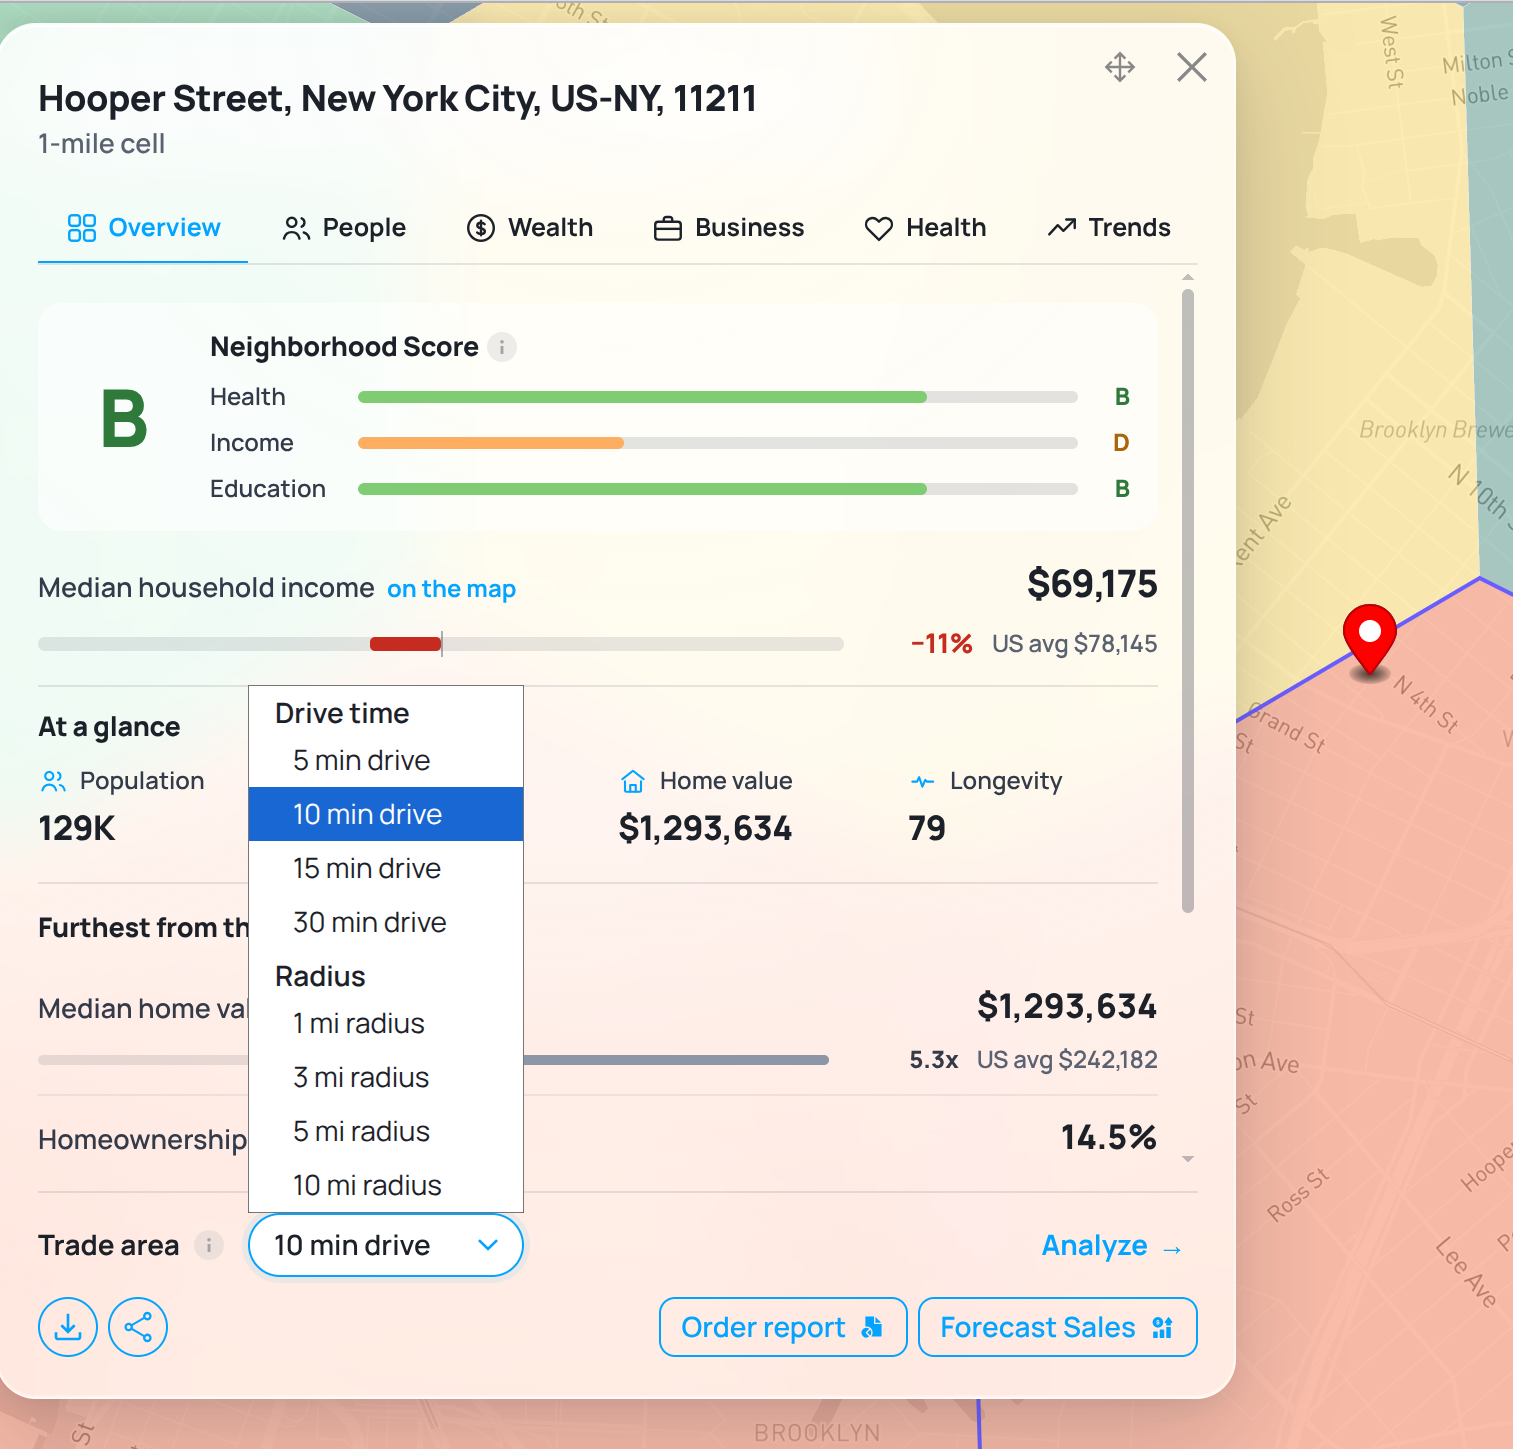This screenshot has width=1513, height=1449.
Task: Collapse the Trade area dropdown showing 10 min drive
Action: click(x=386, y=1245)
